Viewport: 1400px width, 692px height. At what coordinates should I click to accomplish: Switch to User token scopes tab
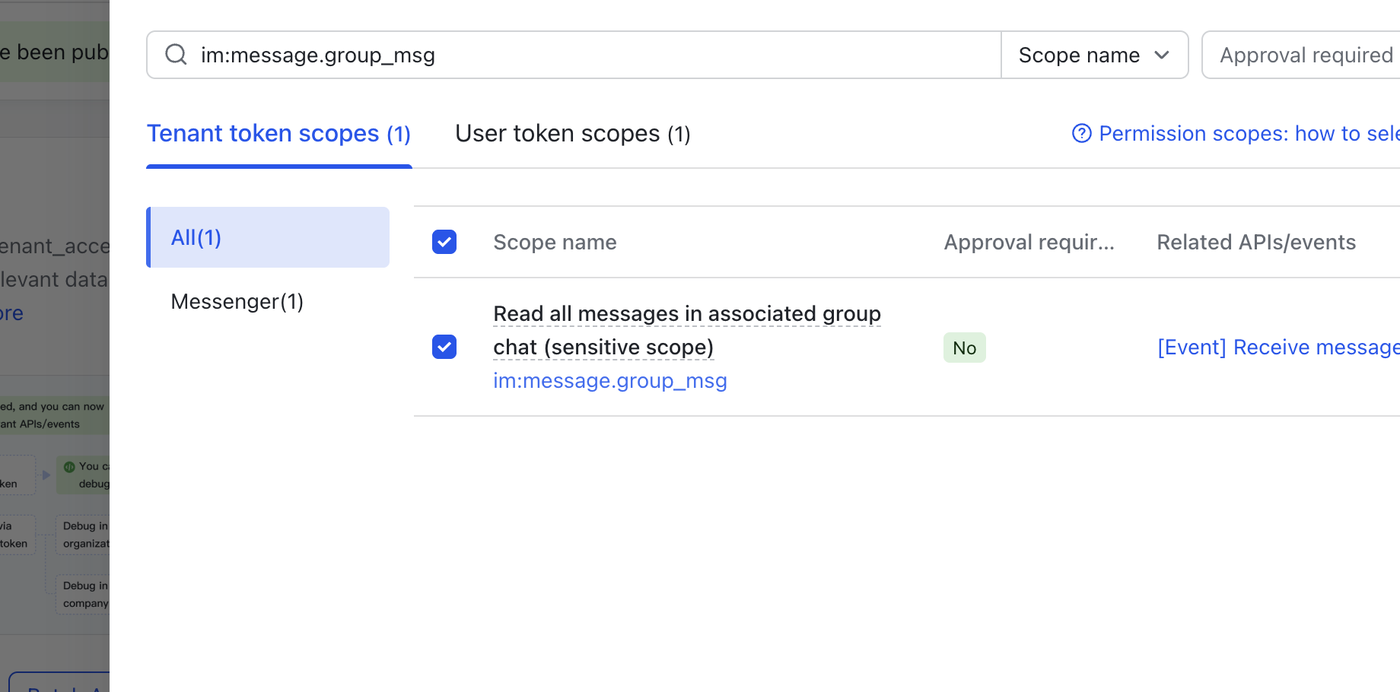[x=573, y=134]
